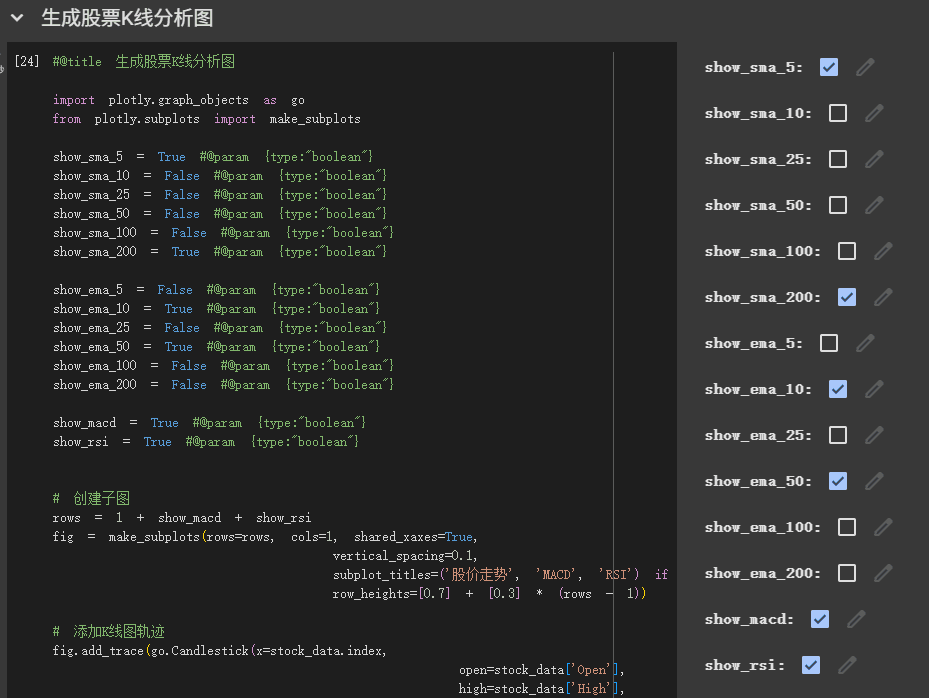Disable the show_ema_50 checkbox
Image resolution: width=929 pixels, height=698 pixels.
838,481
